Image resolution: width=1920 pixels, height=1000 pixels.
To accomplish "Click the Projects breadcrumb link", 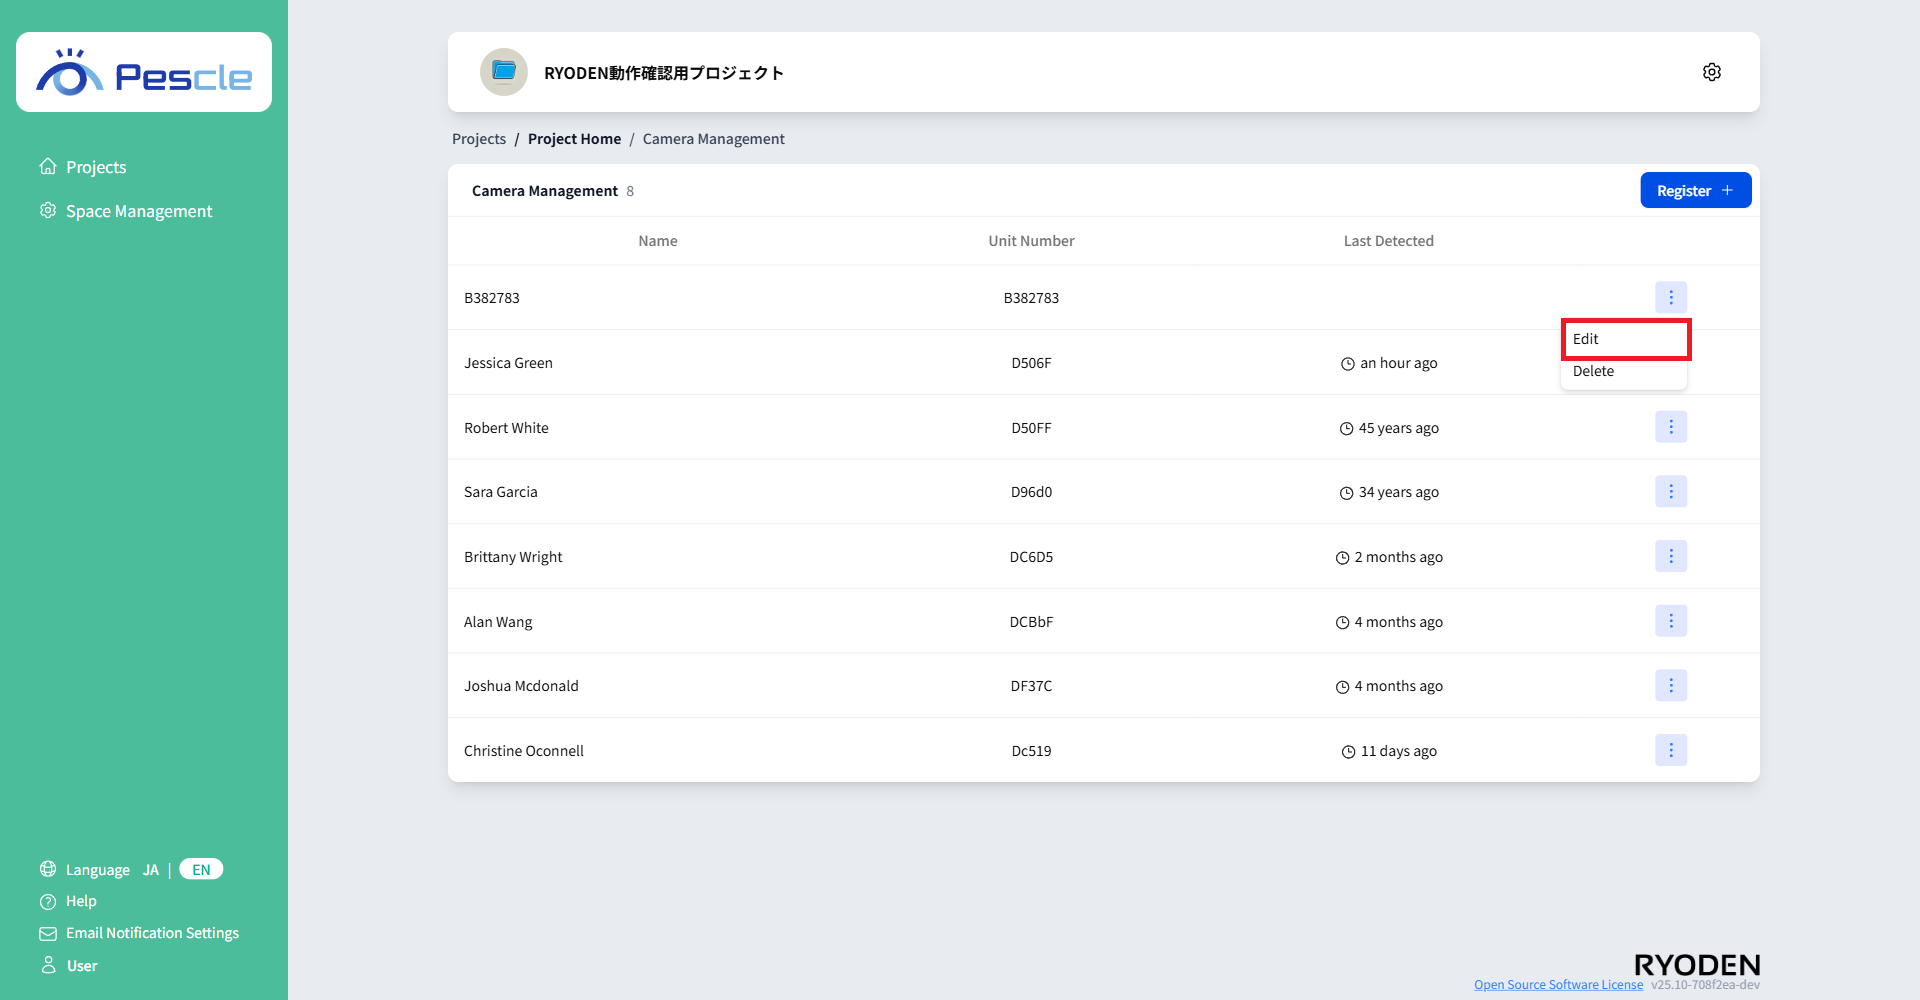I will (479, 139).
